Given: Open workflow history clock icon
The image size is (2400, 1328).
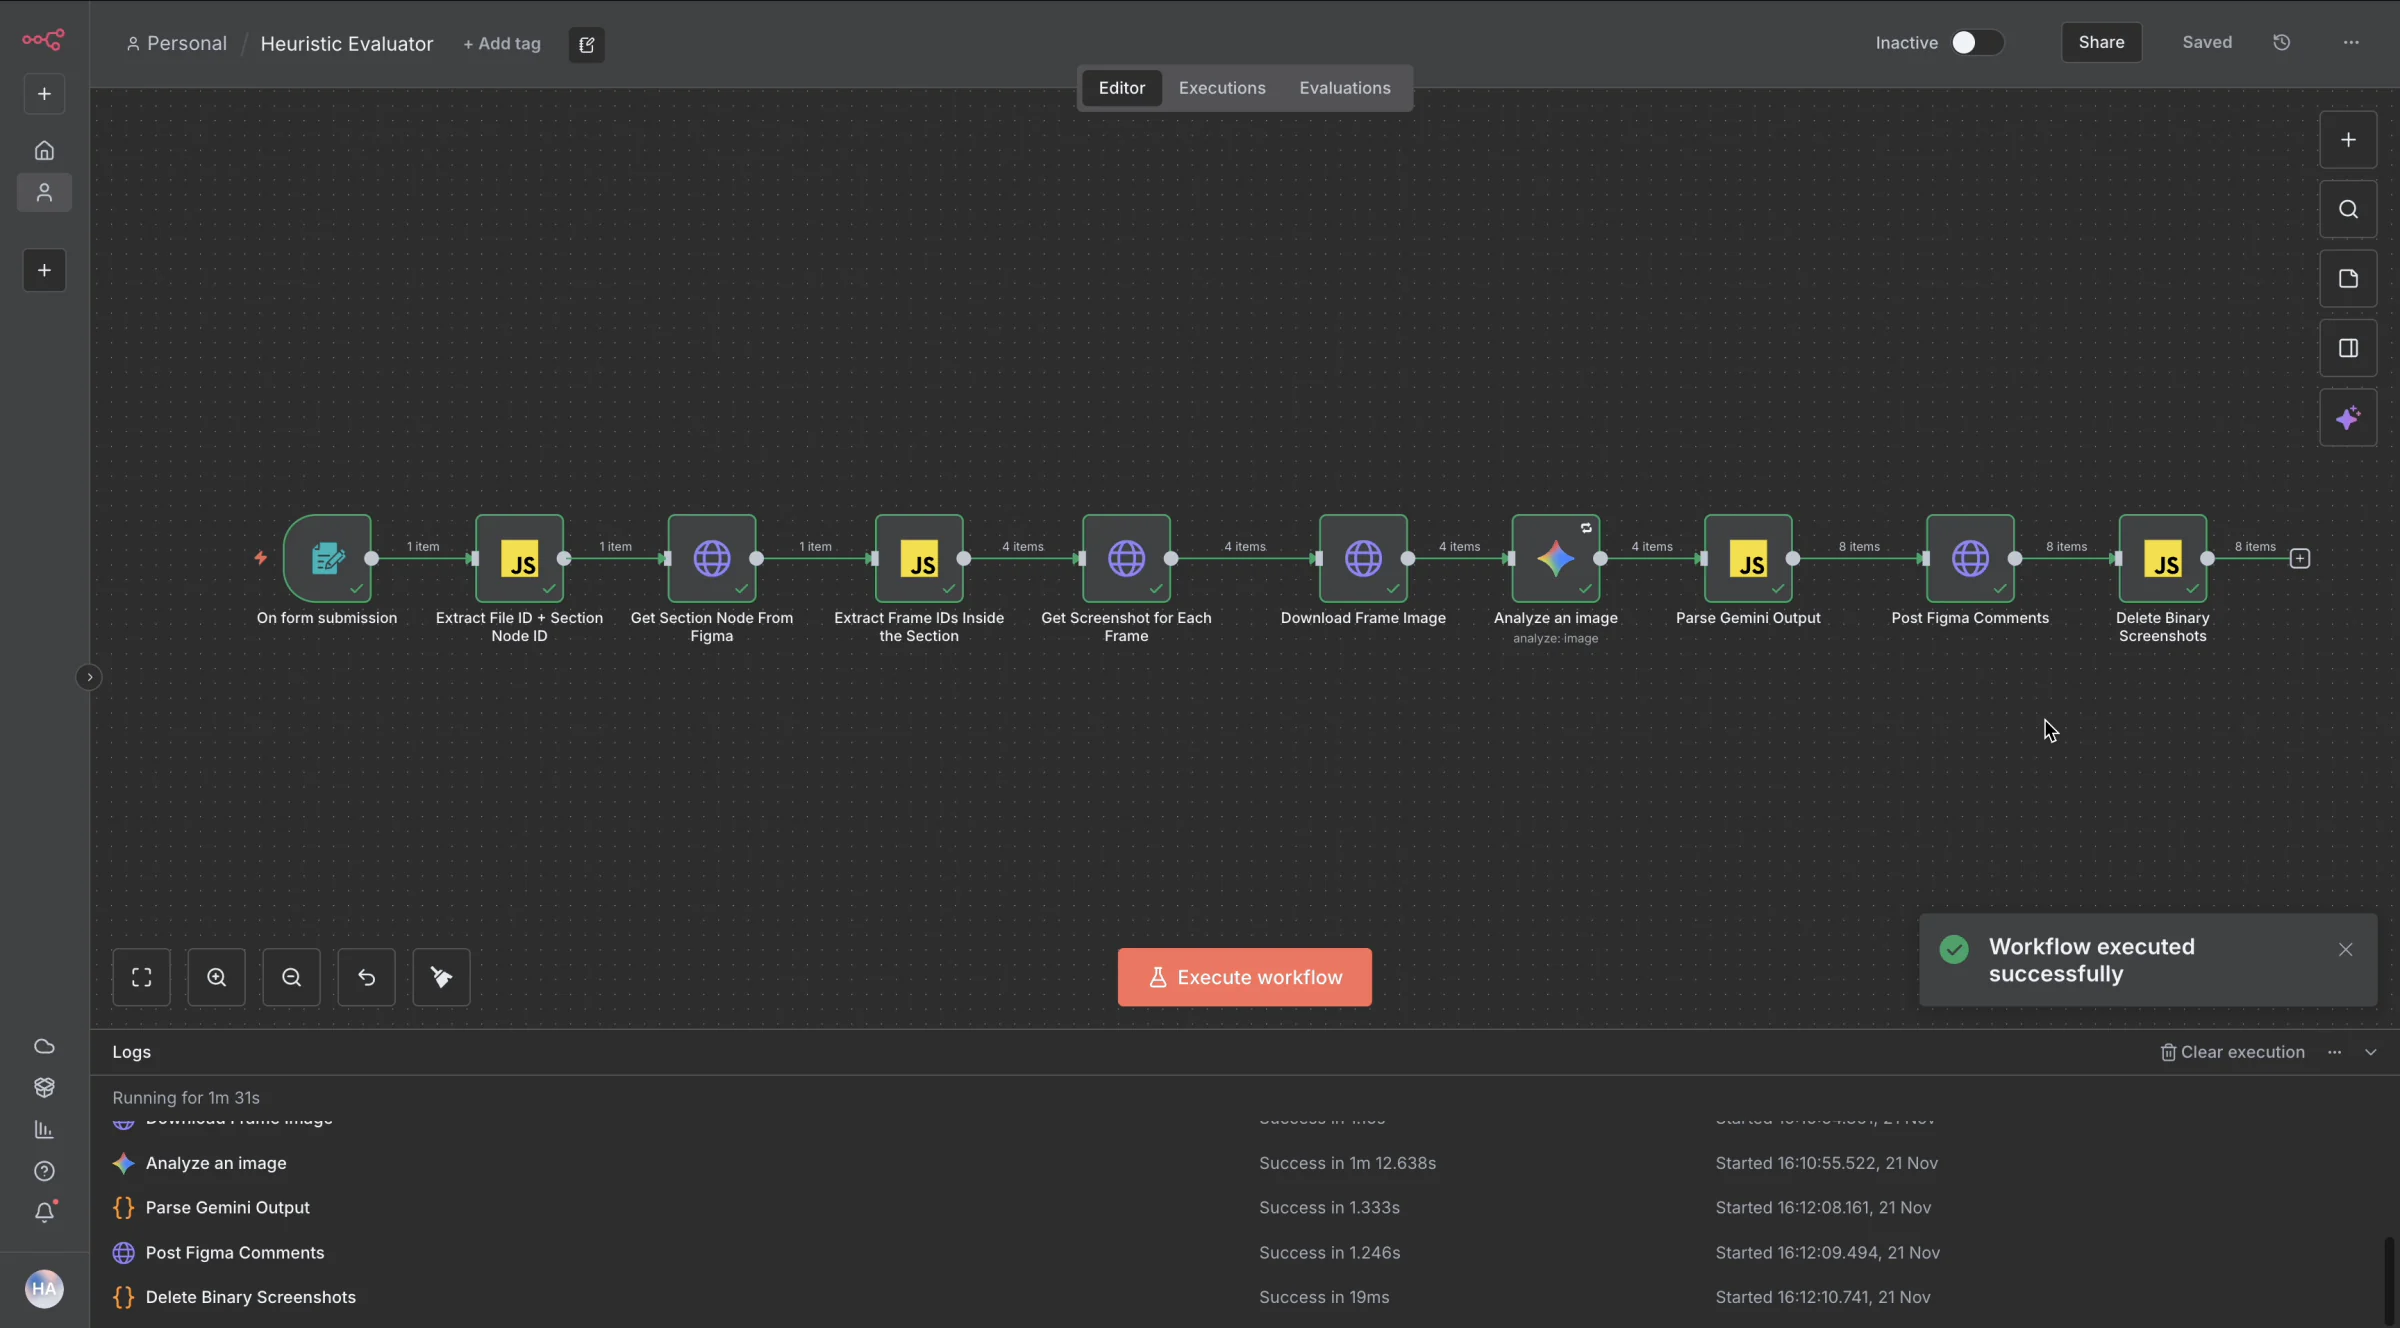Looking at the screenshot, I should coord(2282,42).
